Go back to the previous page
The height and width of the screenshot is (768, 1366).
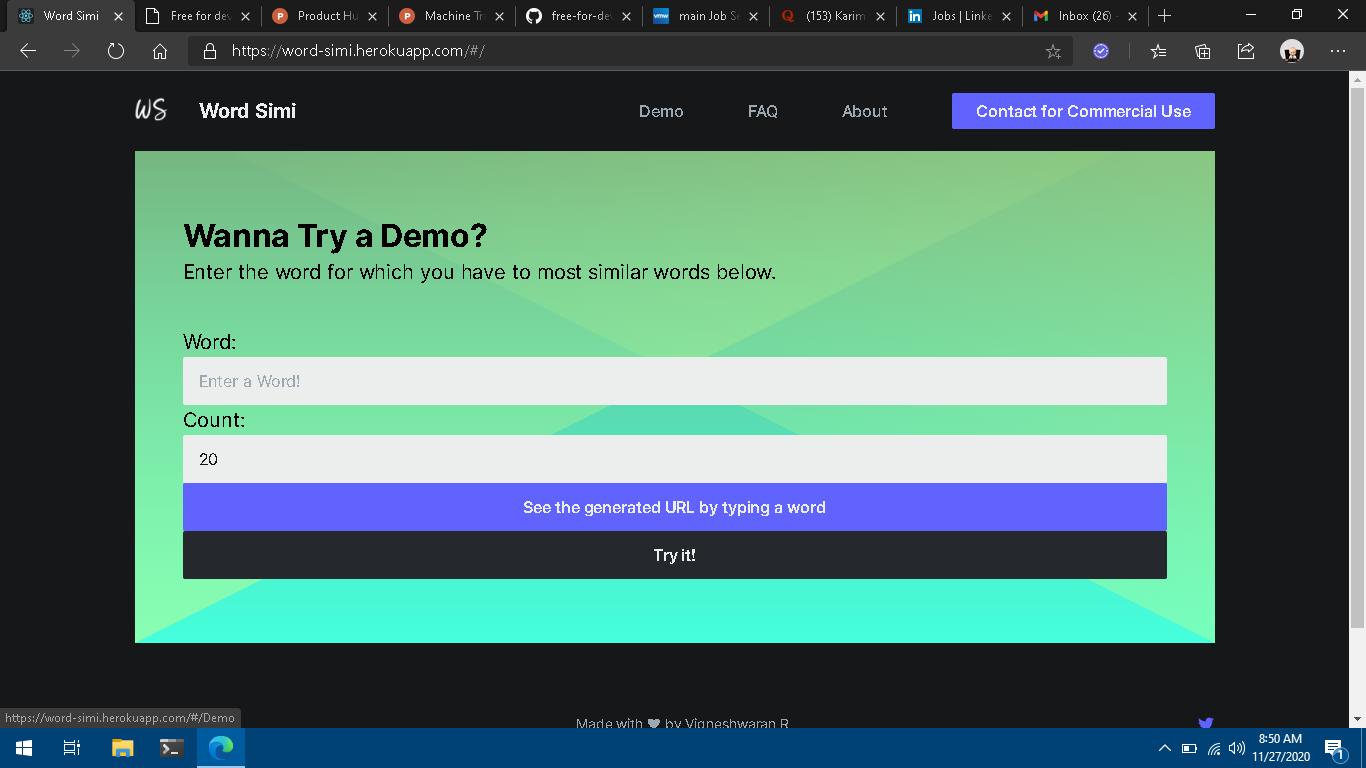[x=28, y=51]
